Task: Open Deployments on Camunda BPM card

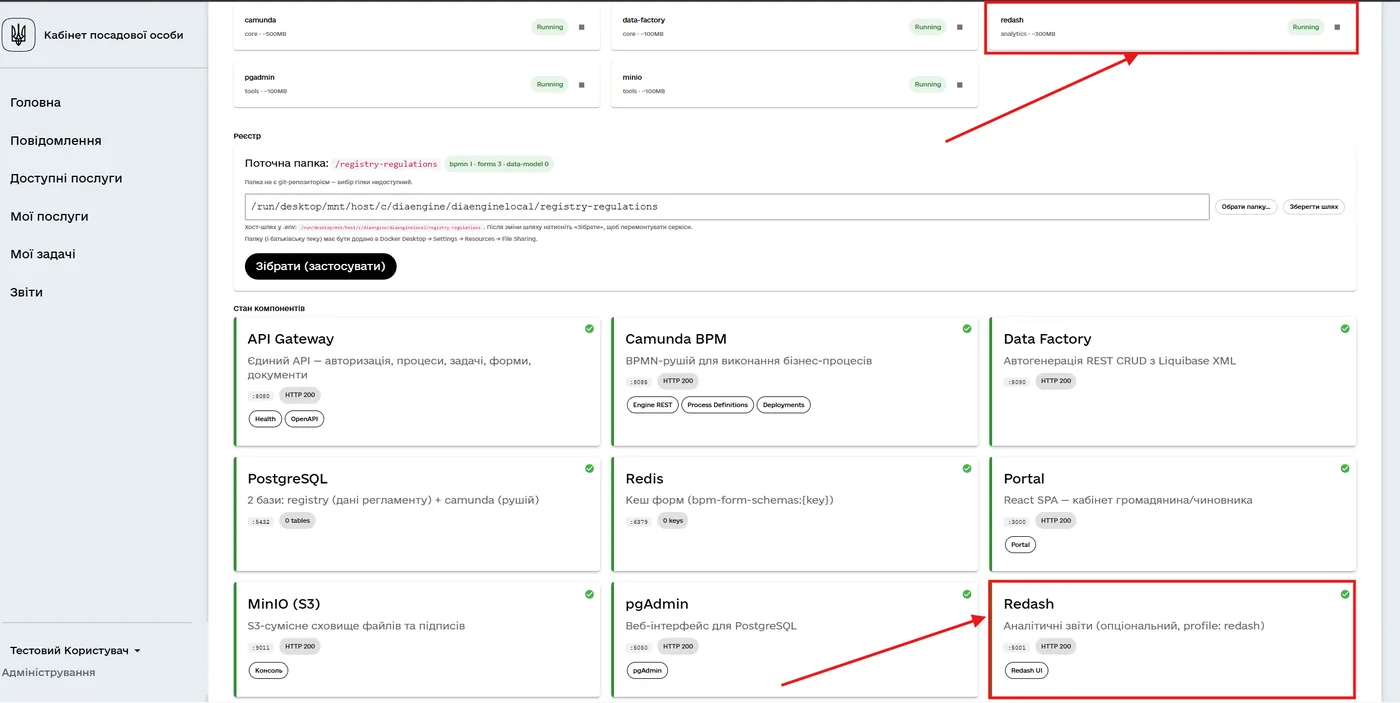Action: pos(783,405)
